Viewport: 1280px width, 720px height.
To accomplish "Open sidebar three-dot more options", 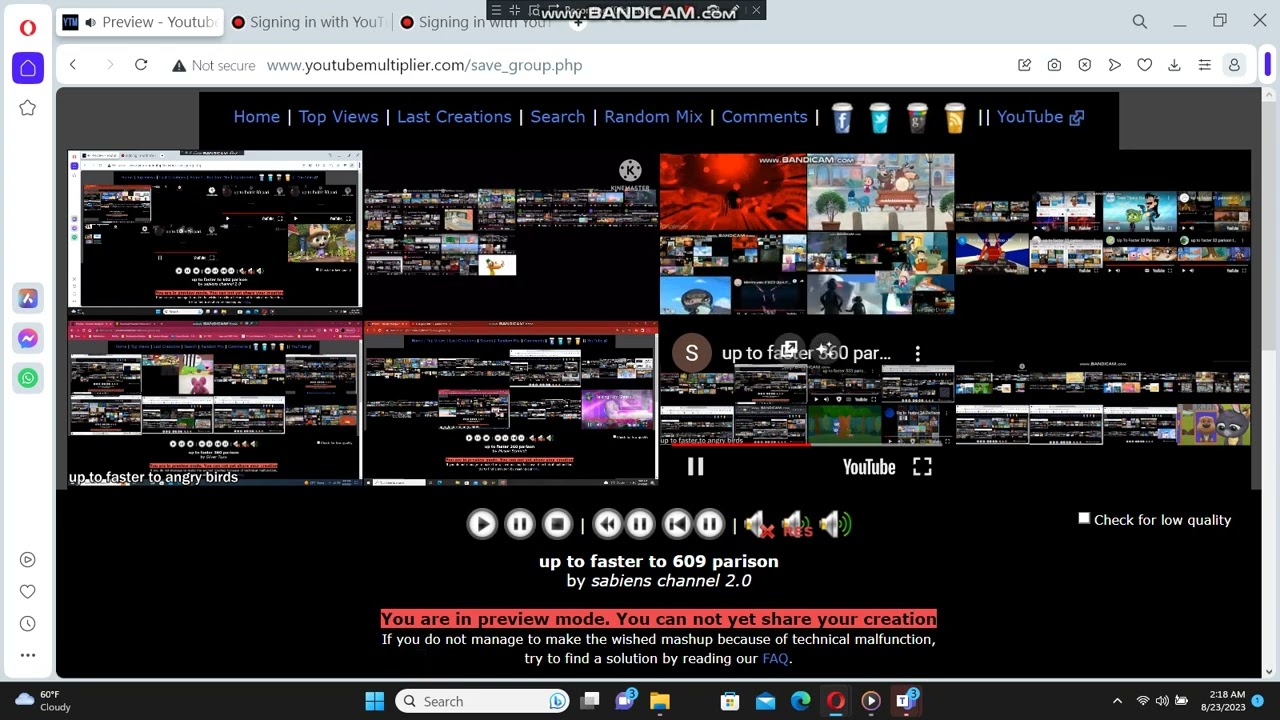I will click(x=28, y=655).
